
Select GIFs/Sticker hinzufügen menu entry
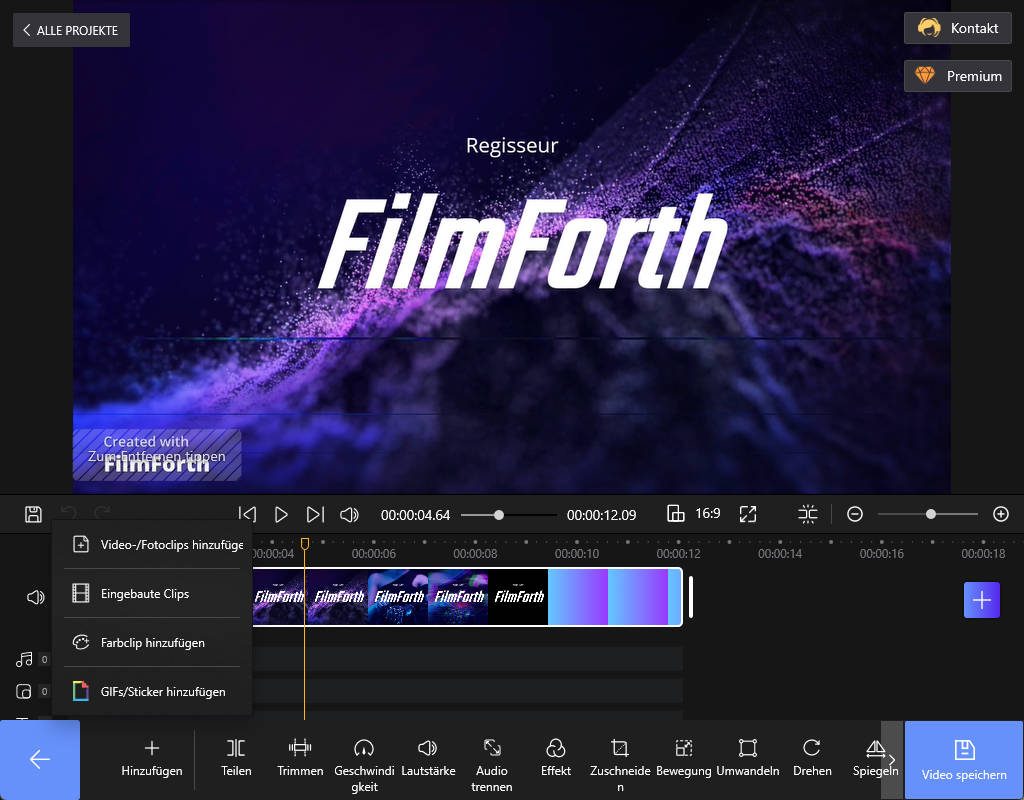152,692
